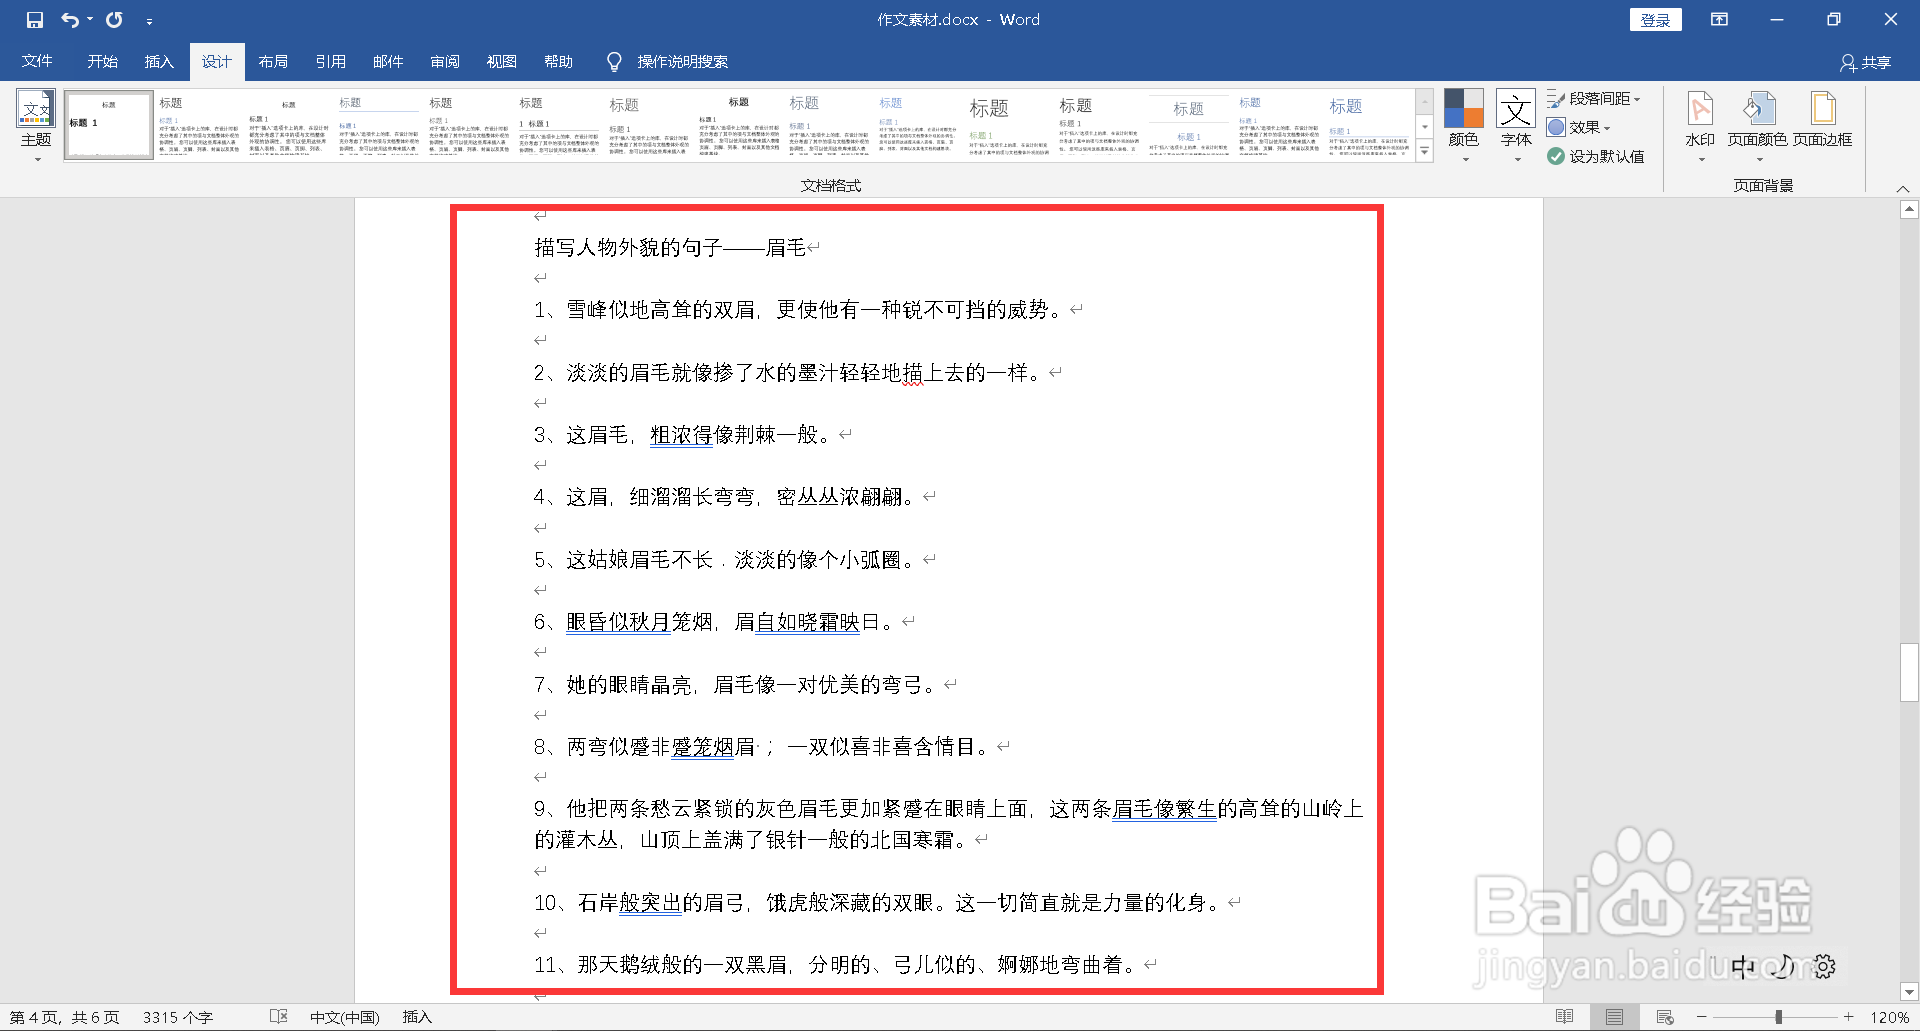
Task: Click the vertical scrollbar thumb
Action: [1909, 673]
